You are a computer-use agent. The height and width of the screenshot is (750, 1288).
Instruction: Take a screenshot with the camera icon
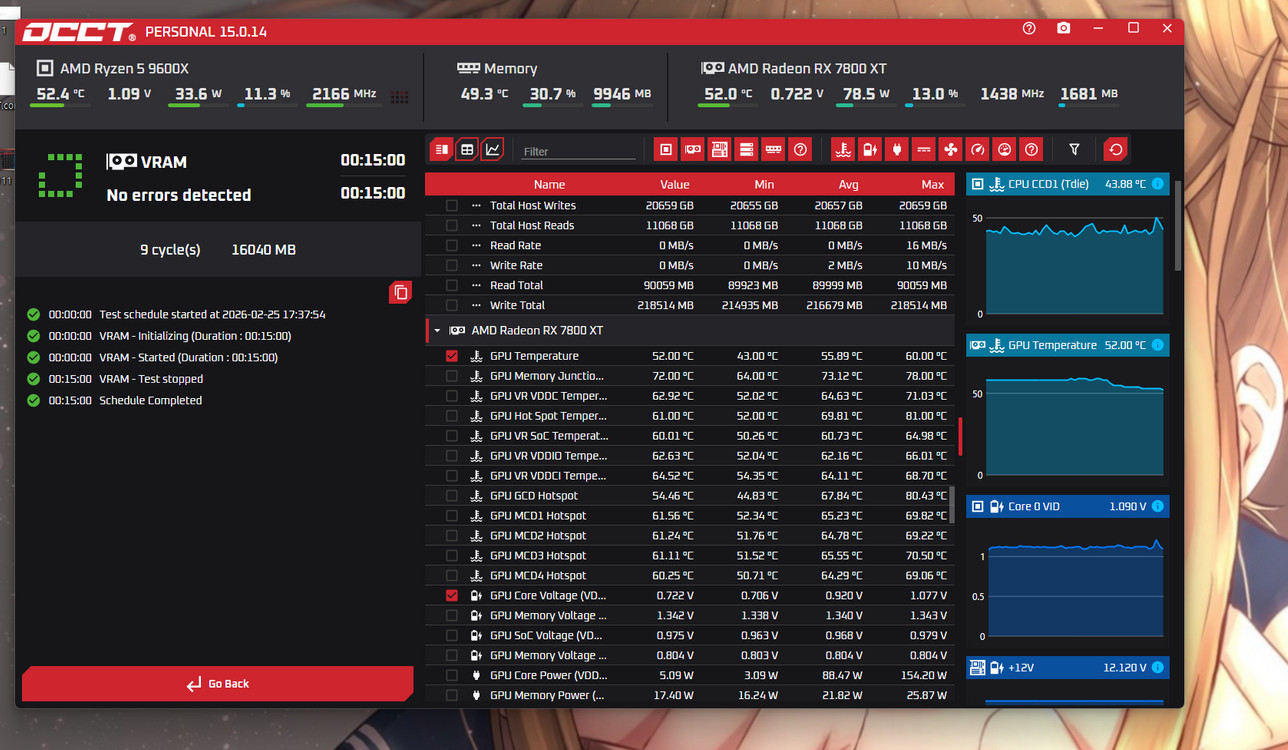(x=1064, y=29)
